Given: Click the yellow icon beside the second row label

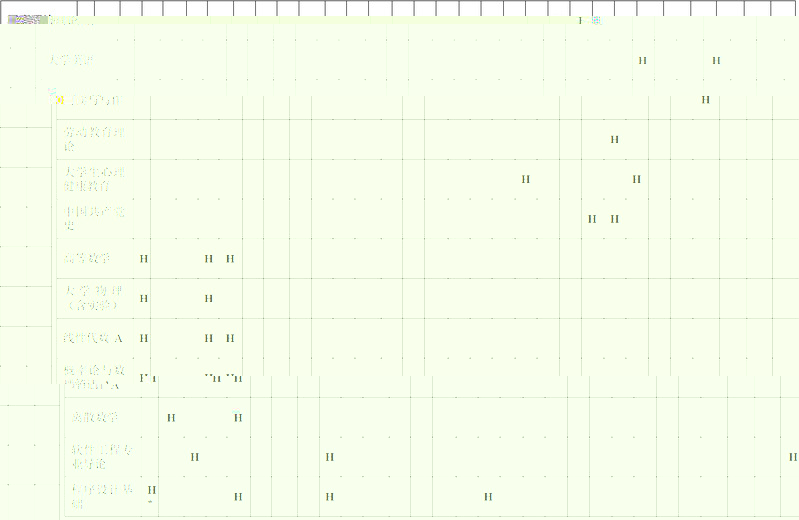Looking at the screenshot, I should coord(60,100).
